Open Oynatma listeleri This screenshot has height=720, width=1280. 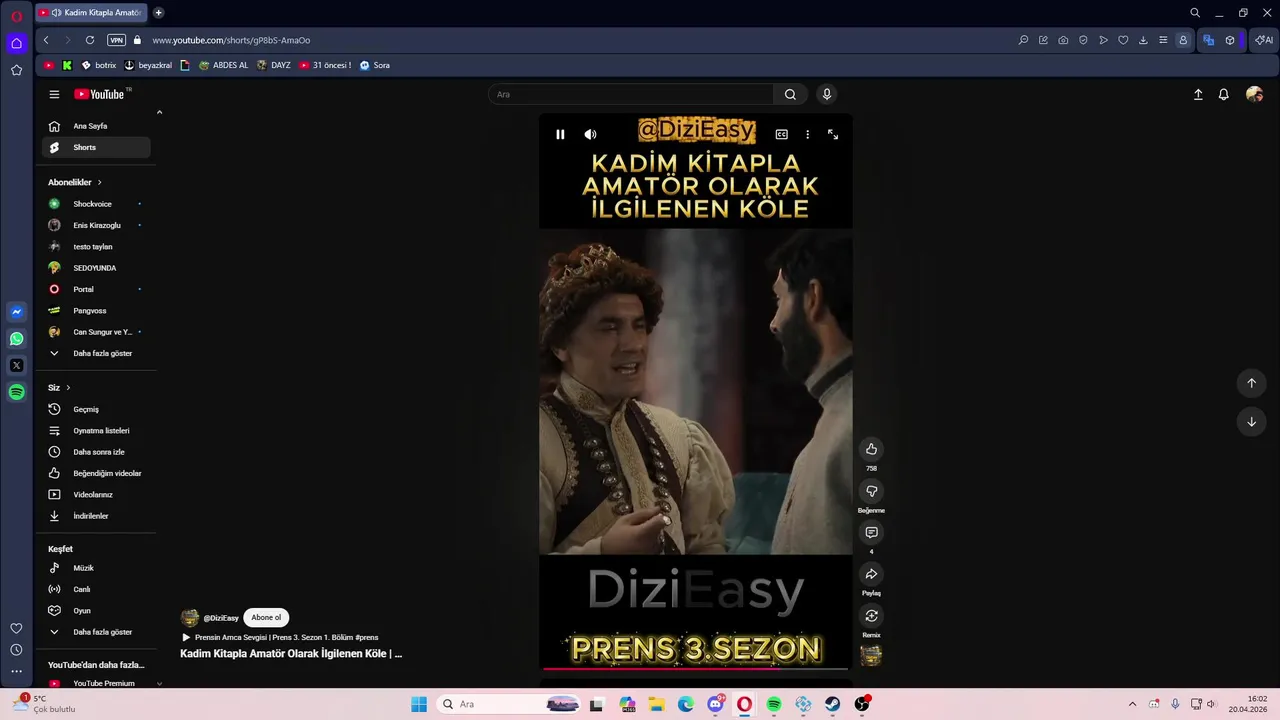click(x=96, y=430)
